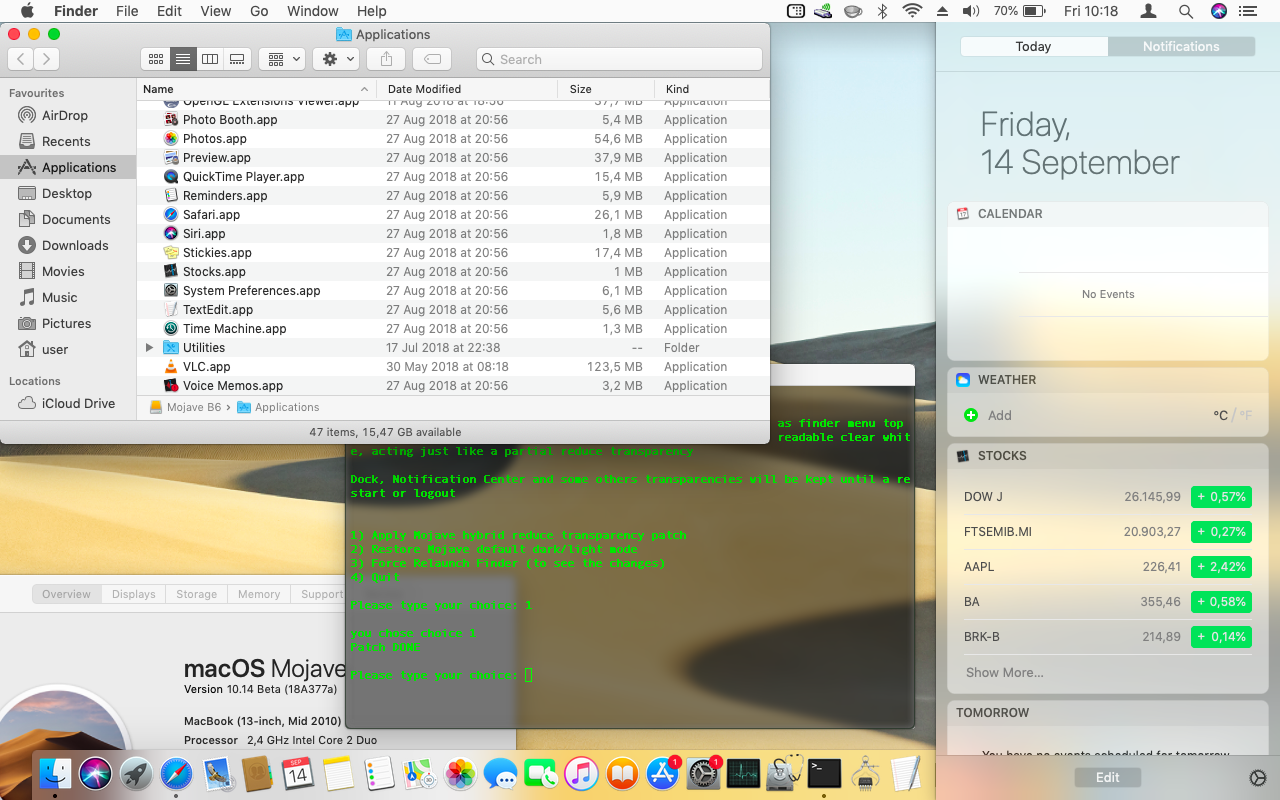
Task: Open the Storage tab in About This Mac
Action: [x=196, y=594]
